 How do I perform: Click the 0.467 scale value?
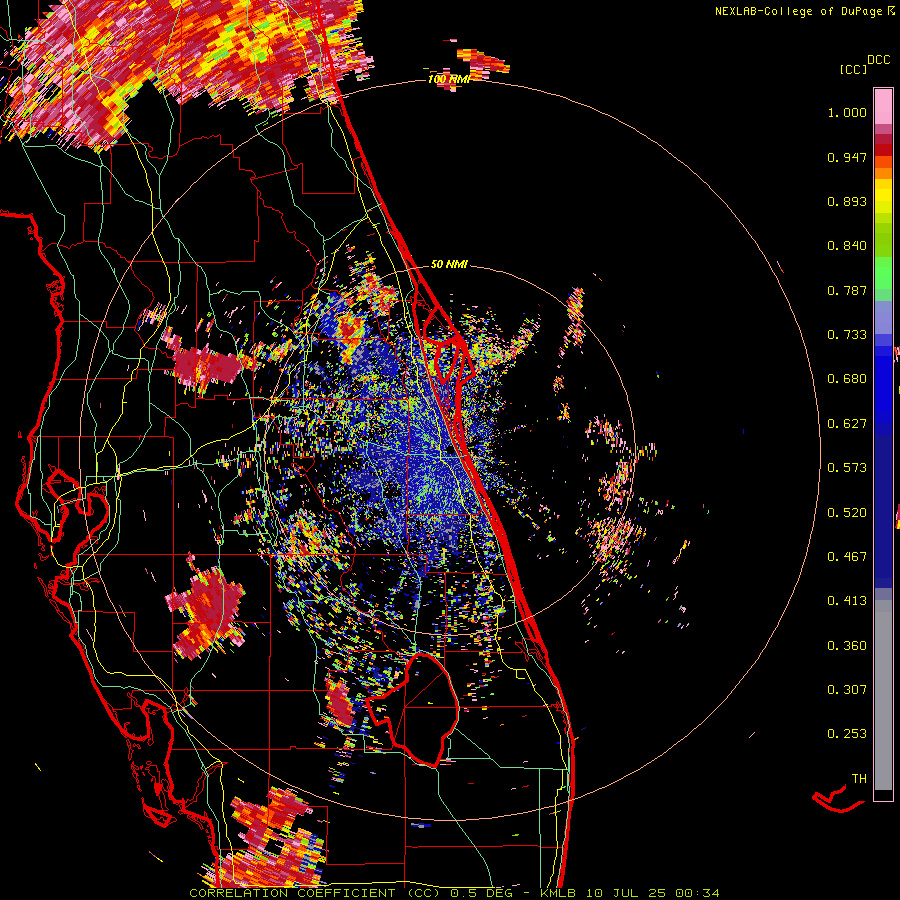click(847, 557)
